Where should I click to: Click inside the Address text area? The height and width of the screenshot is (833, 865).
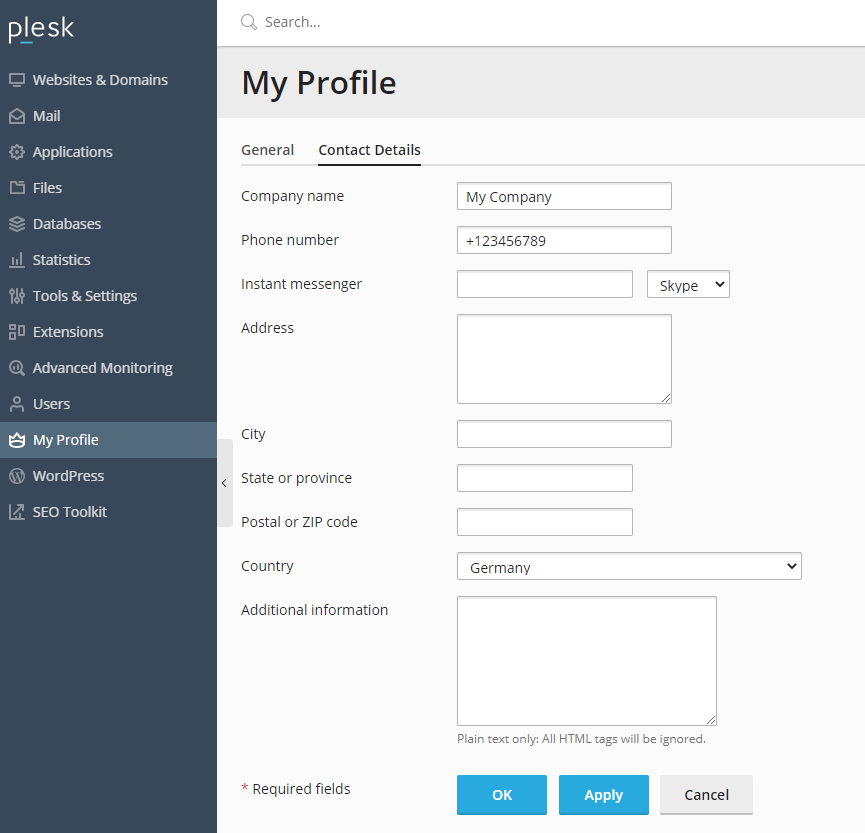564,359
